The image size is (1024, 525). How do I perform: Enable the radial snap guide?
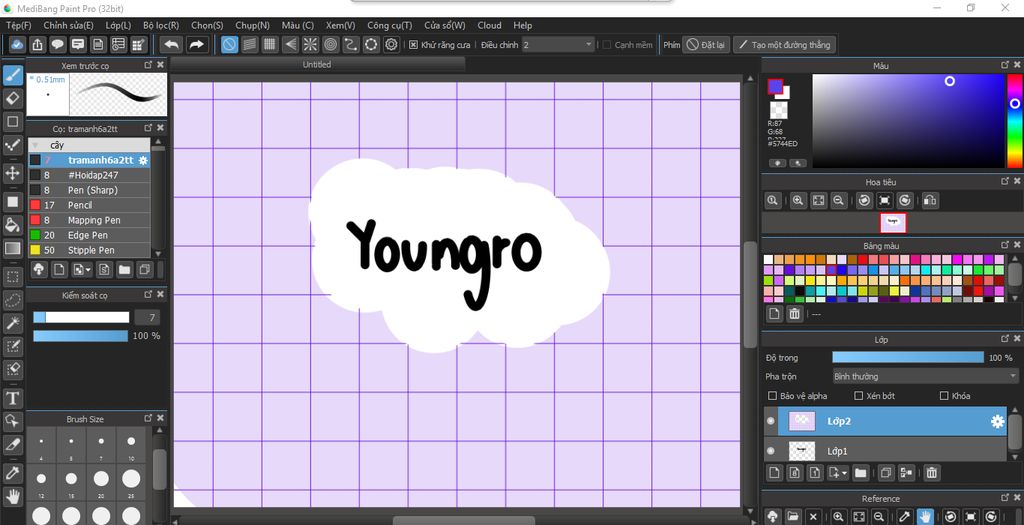point(310,44)
